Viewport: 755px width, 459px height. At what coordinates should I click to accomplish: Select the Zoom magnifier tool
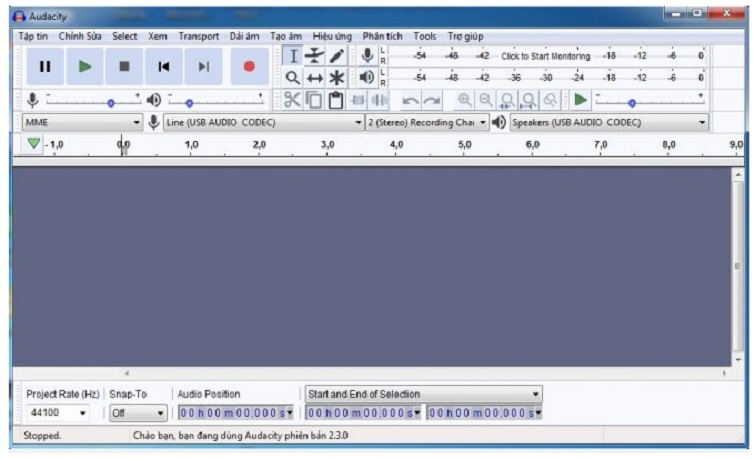point(293,77)
